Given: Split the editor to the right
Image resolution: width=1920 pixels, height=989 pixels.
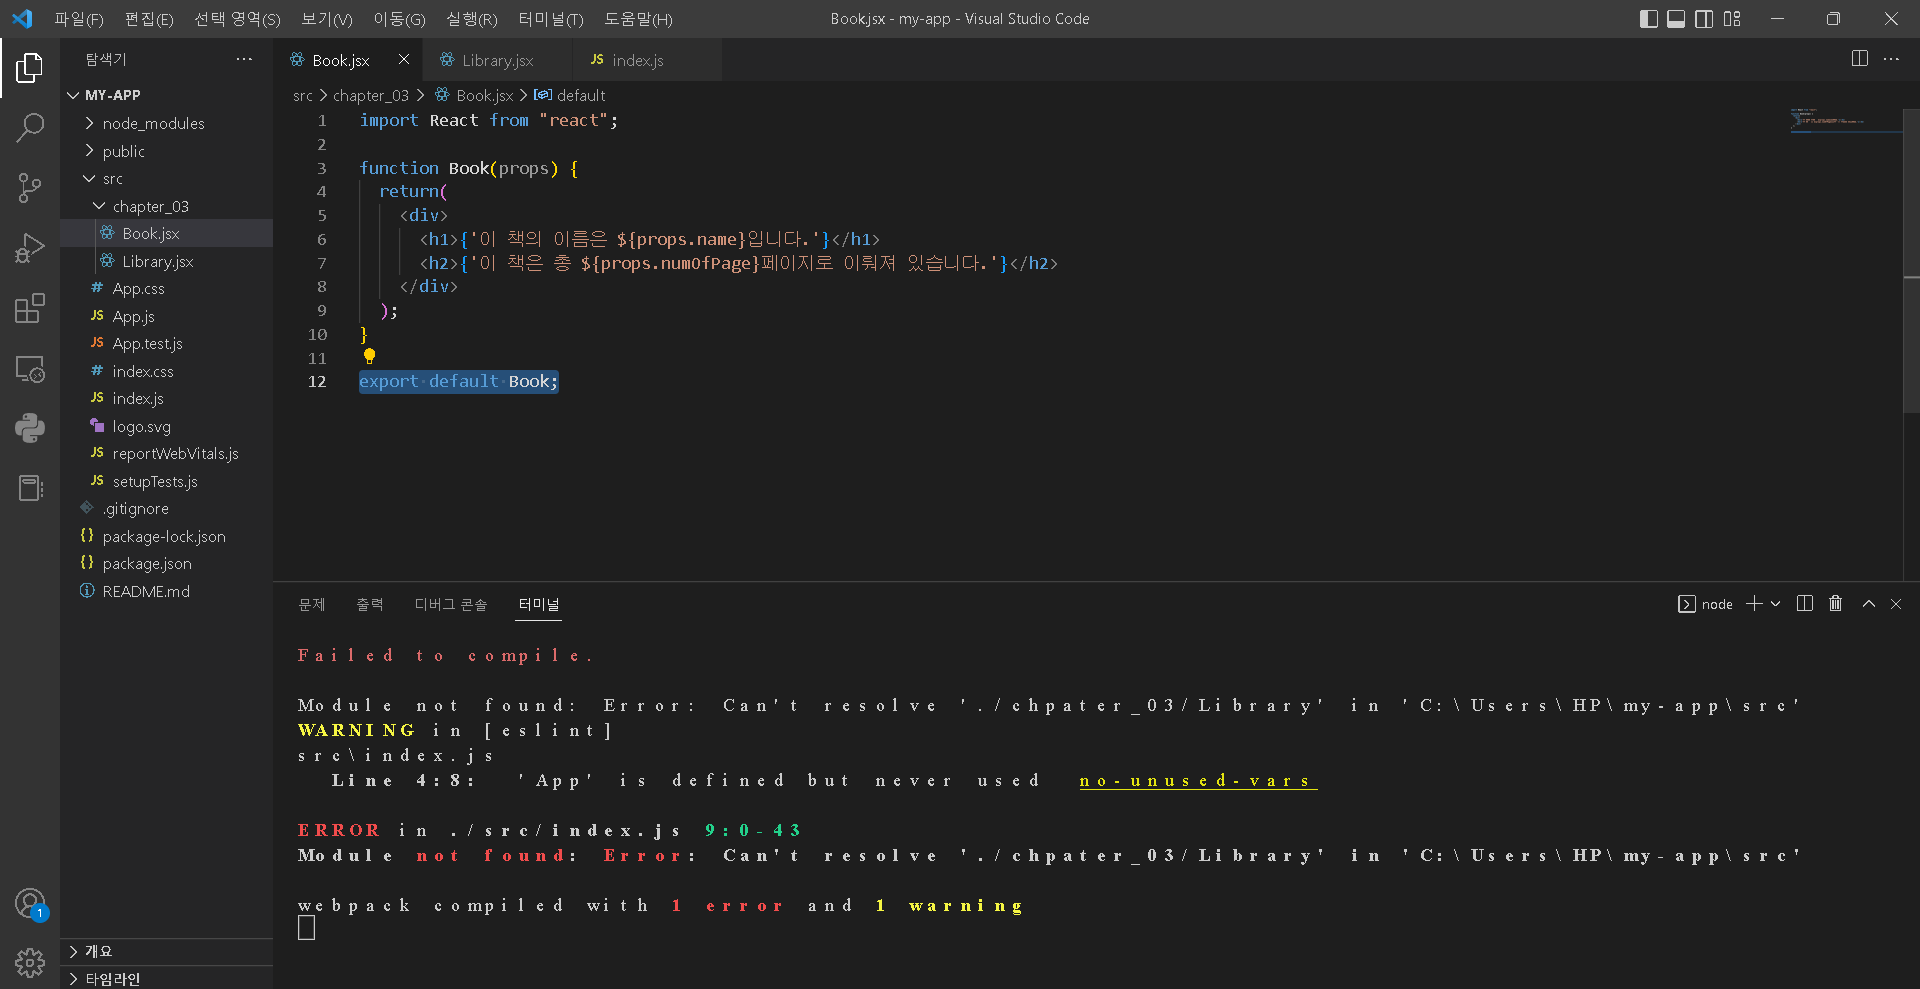Looking at the screenshot, I should click(1860, 59).
